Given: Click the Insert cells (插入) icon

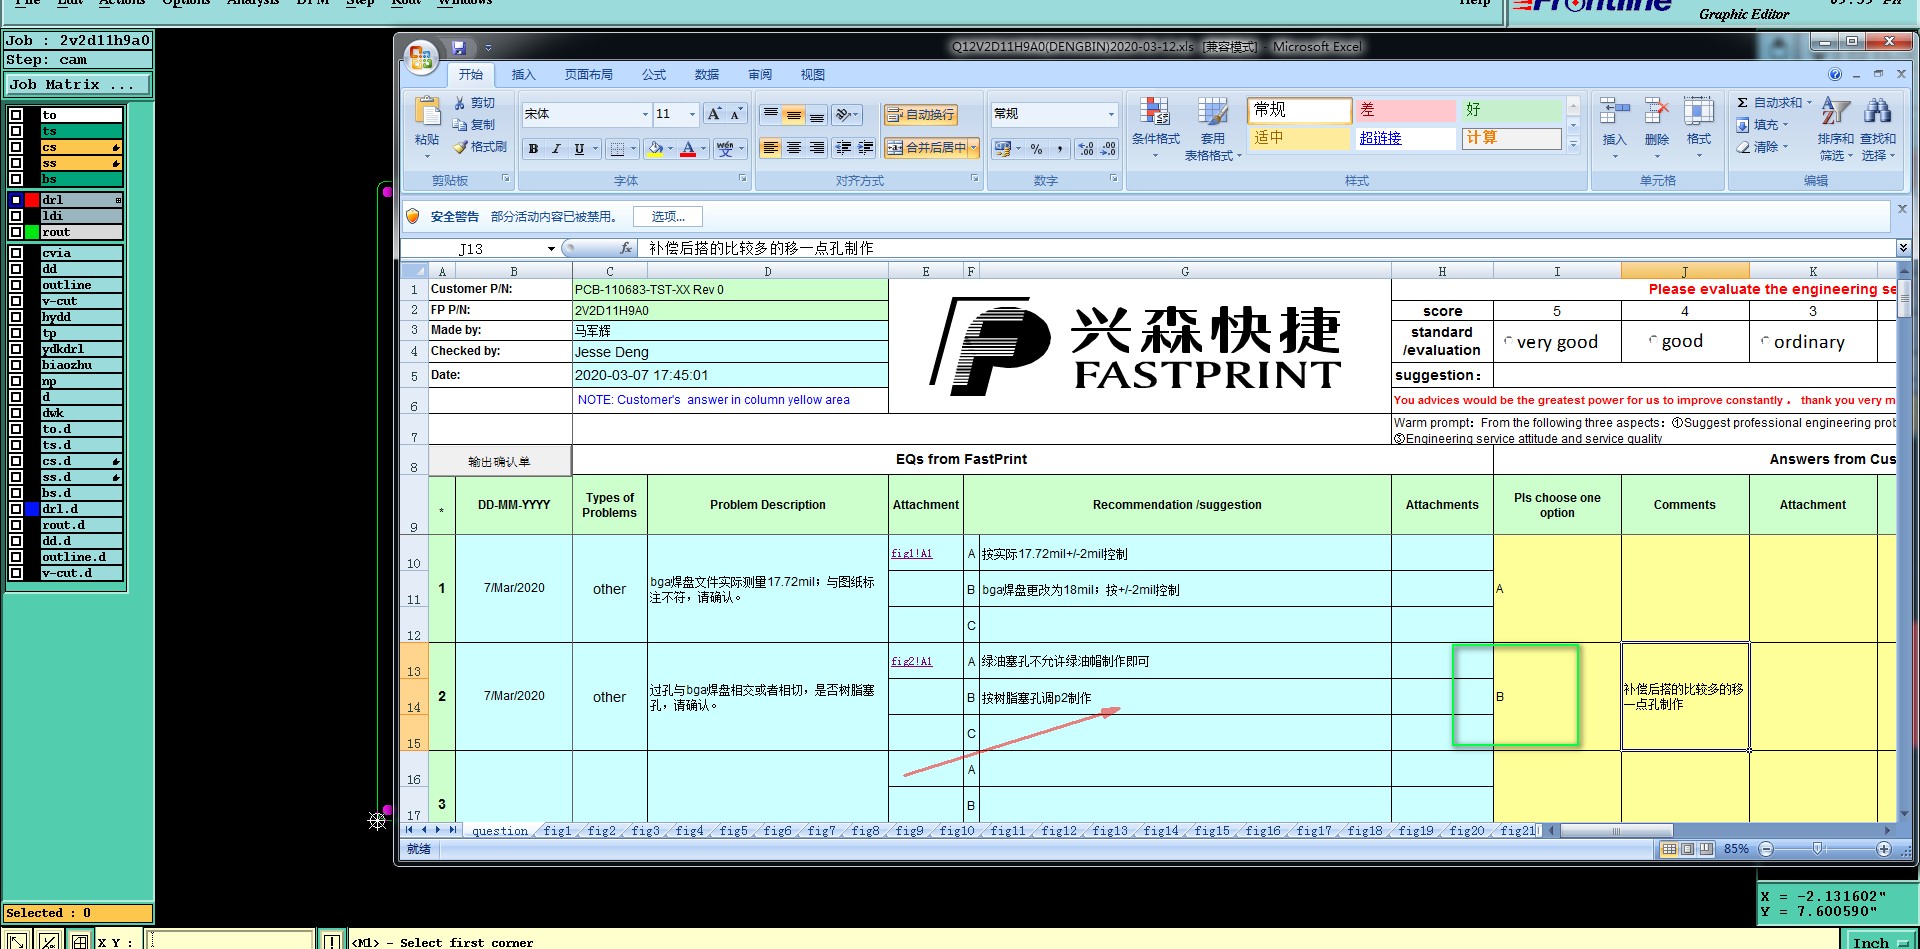Looking at the screenshot, I should tap(1614, 112).
